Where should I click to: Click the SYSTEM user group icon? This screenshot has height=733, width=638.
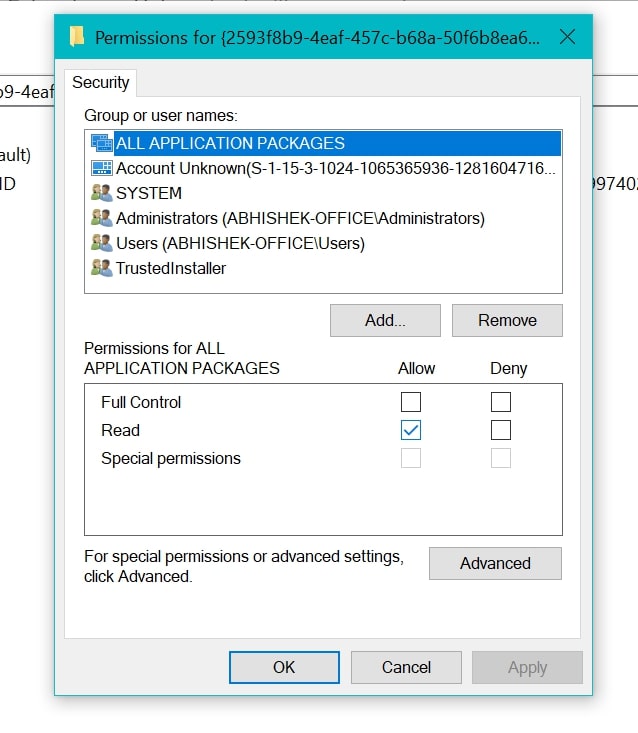pyautogui.click(x=101, y=193)
